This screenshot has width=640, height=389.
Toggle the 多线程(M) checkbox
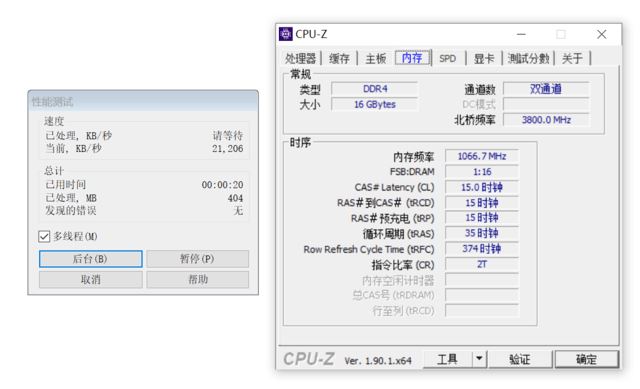(x=44, y=236)
